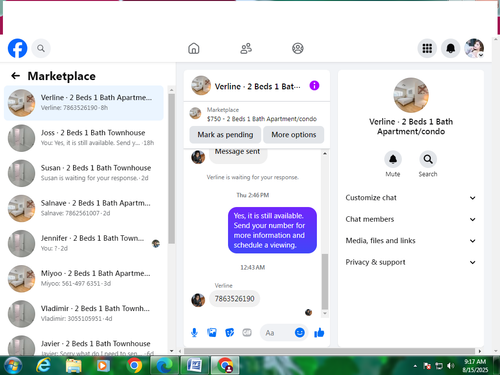Click the chat messages scrollbar thumb
The image size is (500, 375).
[x=325, y=281]
